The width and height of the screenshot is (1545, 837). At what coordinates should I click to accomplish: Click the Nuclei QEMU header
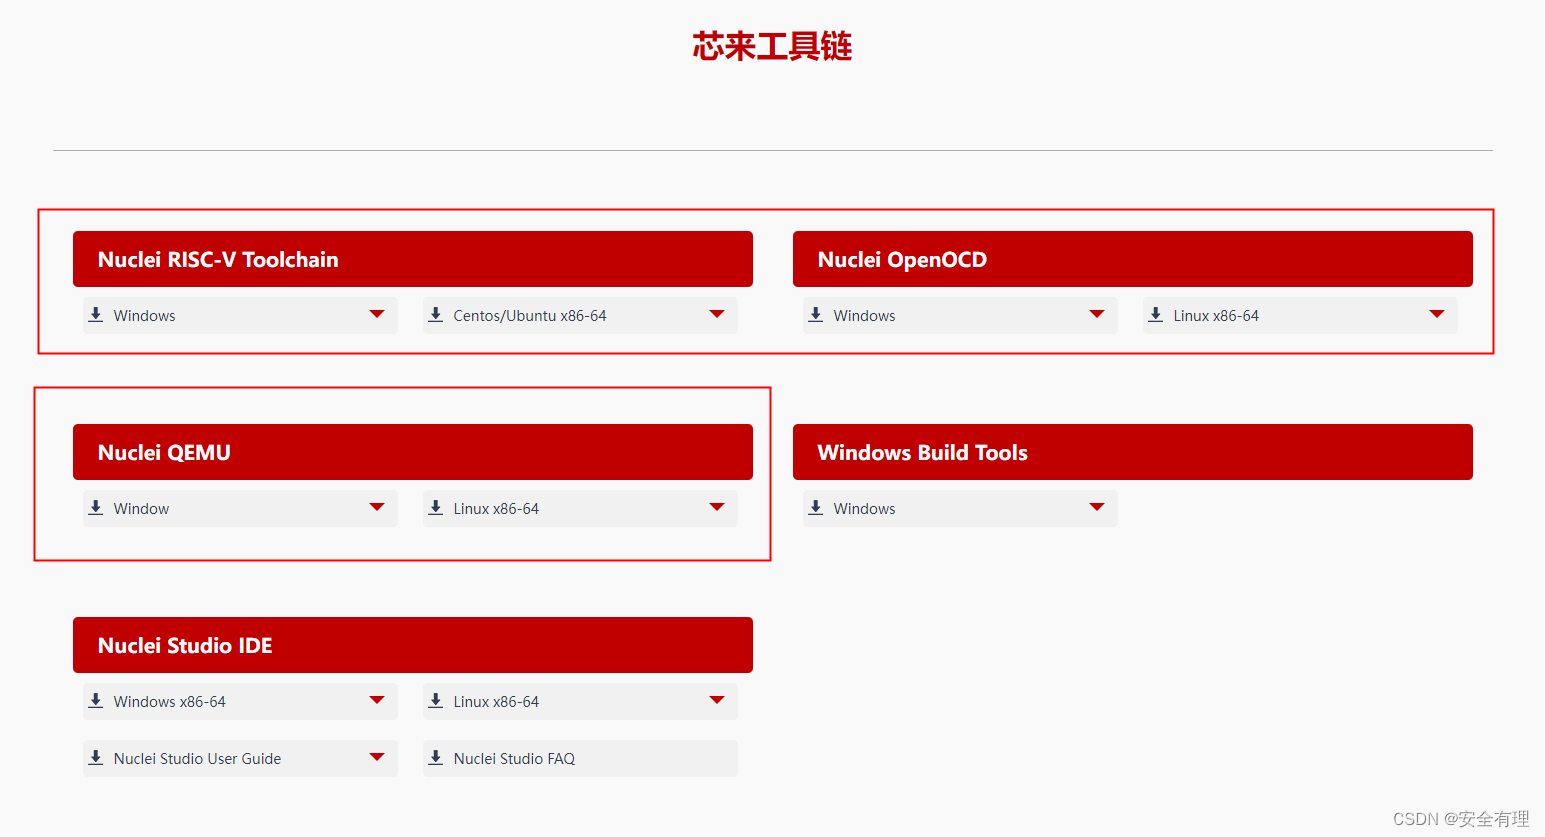(413, 452)
